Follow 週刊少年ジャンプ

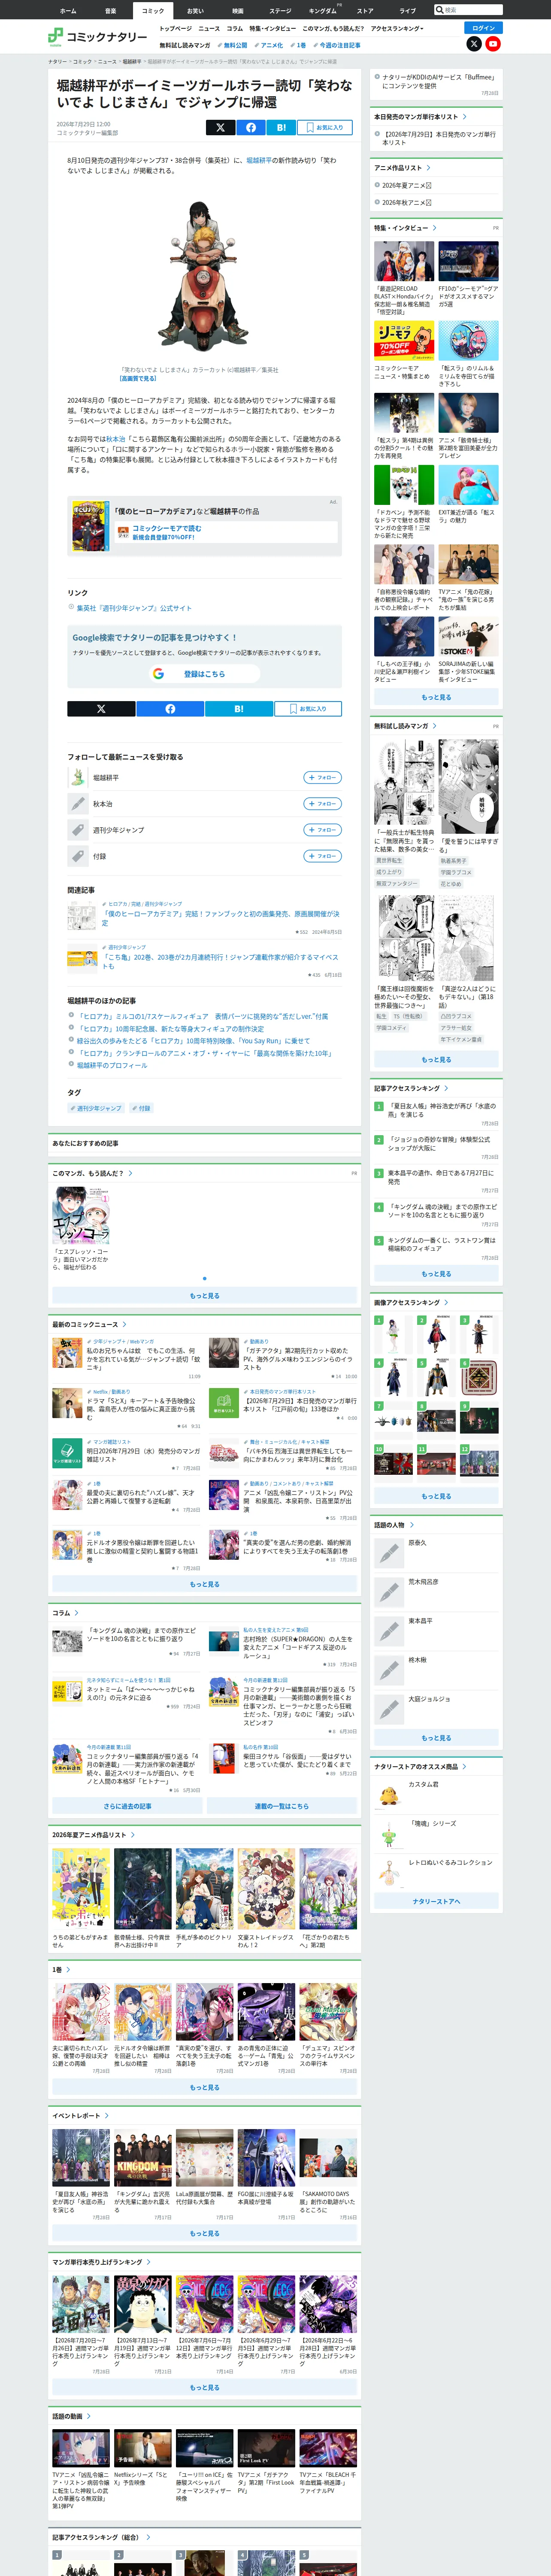point(323,830)
